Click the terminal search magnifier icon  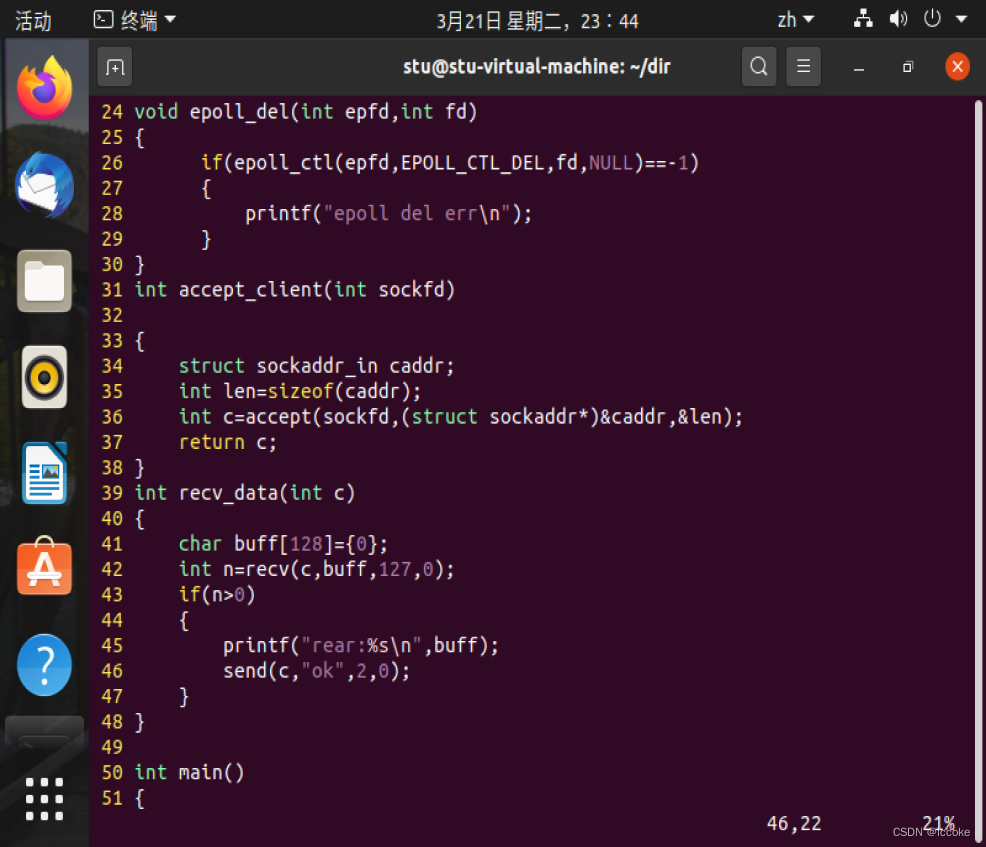coord(759,66)
